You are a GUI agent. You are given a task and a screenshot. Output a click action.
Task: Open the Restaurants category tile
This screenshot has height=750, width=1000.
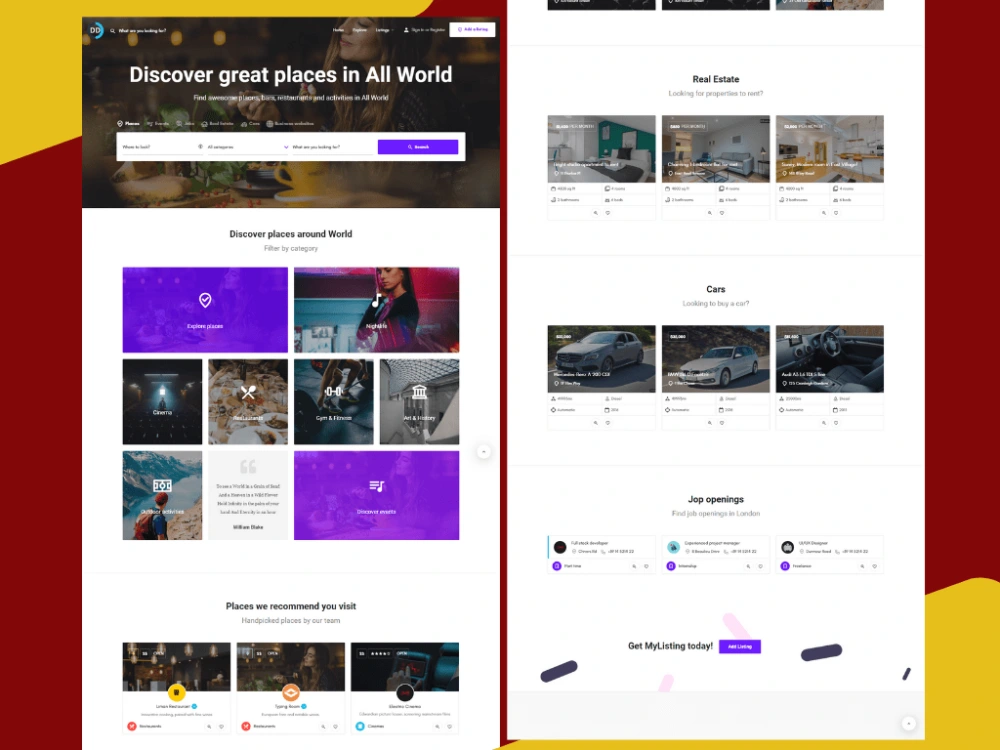[247, 401]
